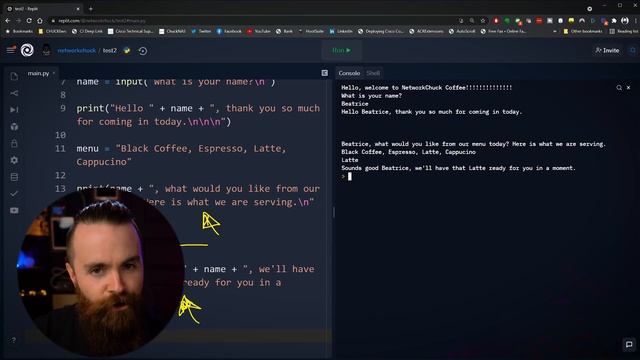640x360 pixels.
Task: Click the editor layout toggle icon
Action: (324, 73)
